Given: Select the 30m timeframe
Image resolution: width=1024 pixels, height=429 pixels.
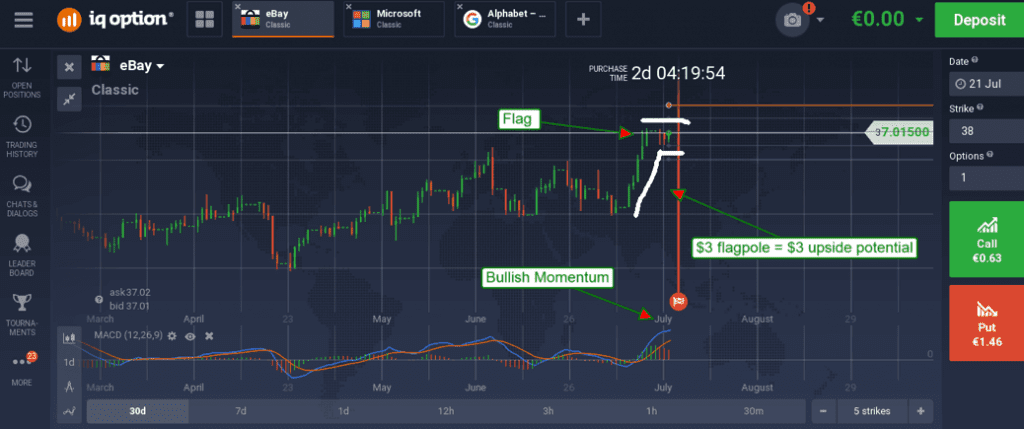Looking at the screenshot, I should (754, 411).
